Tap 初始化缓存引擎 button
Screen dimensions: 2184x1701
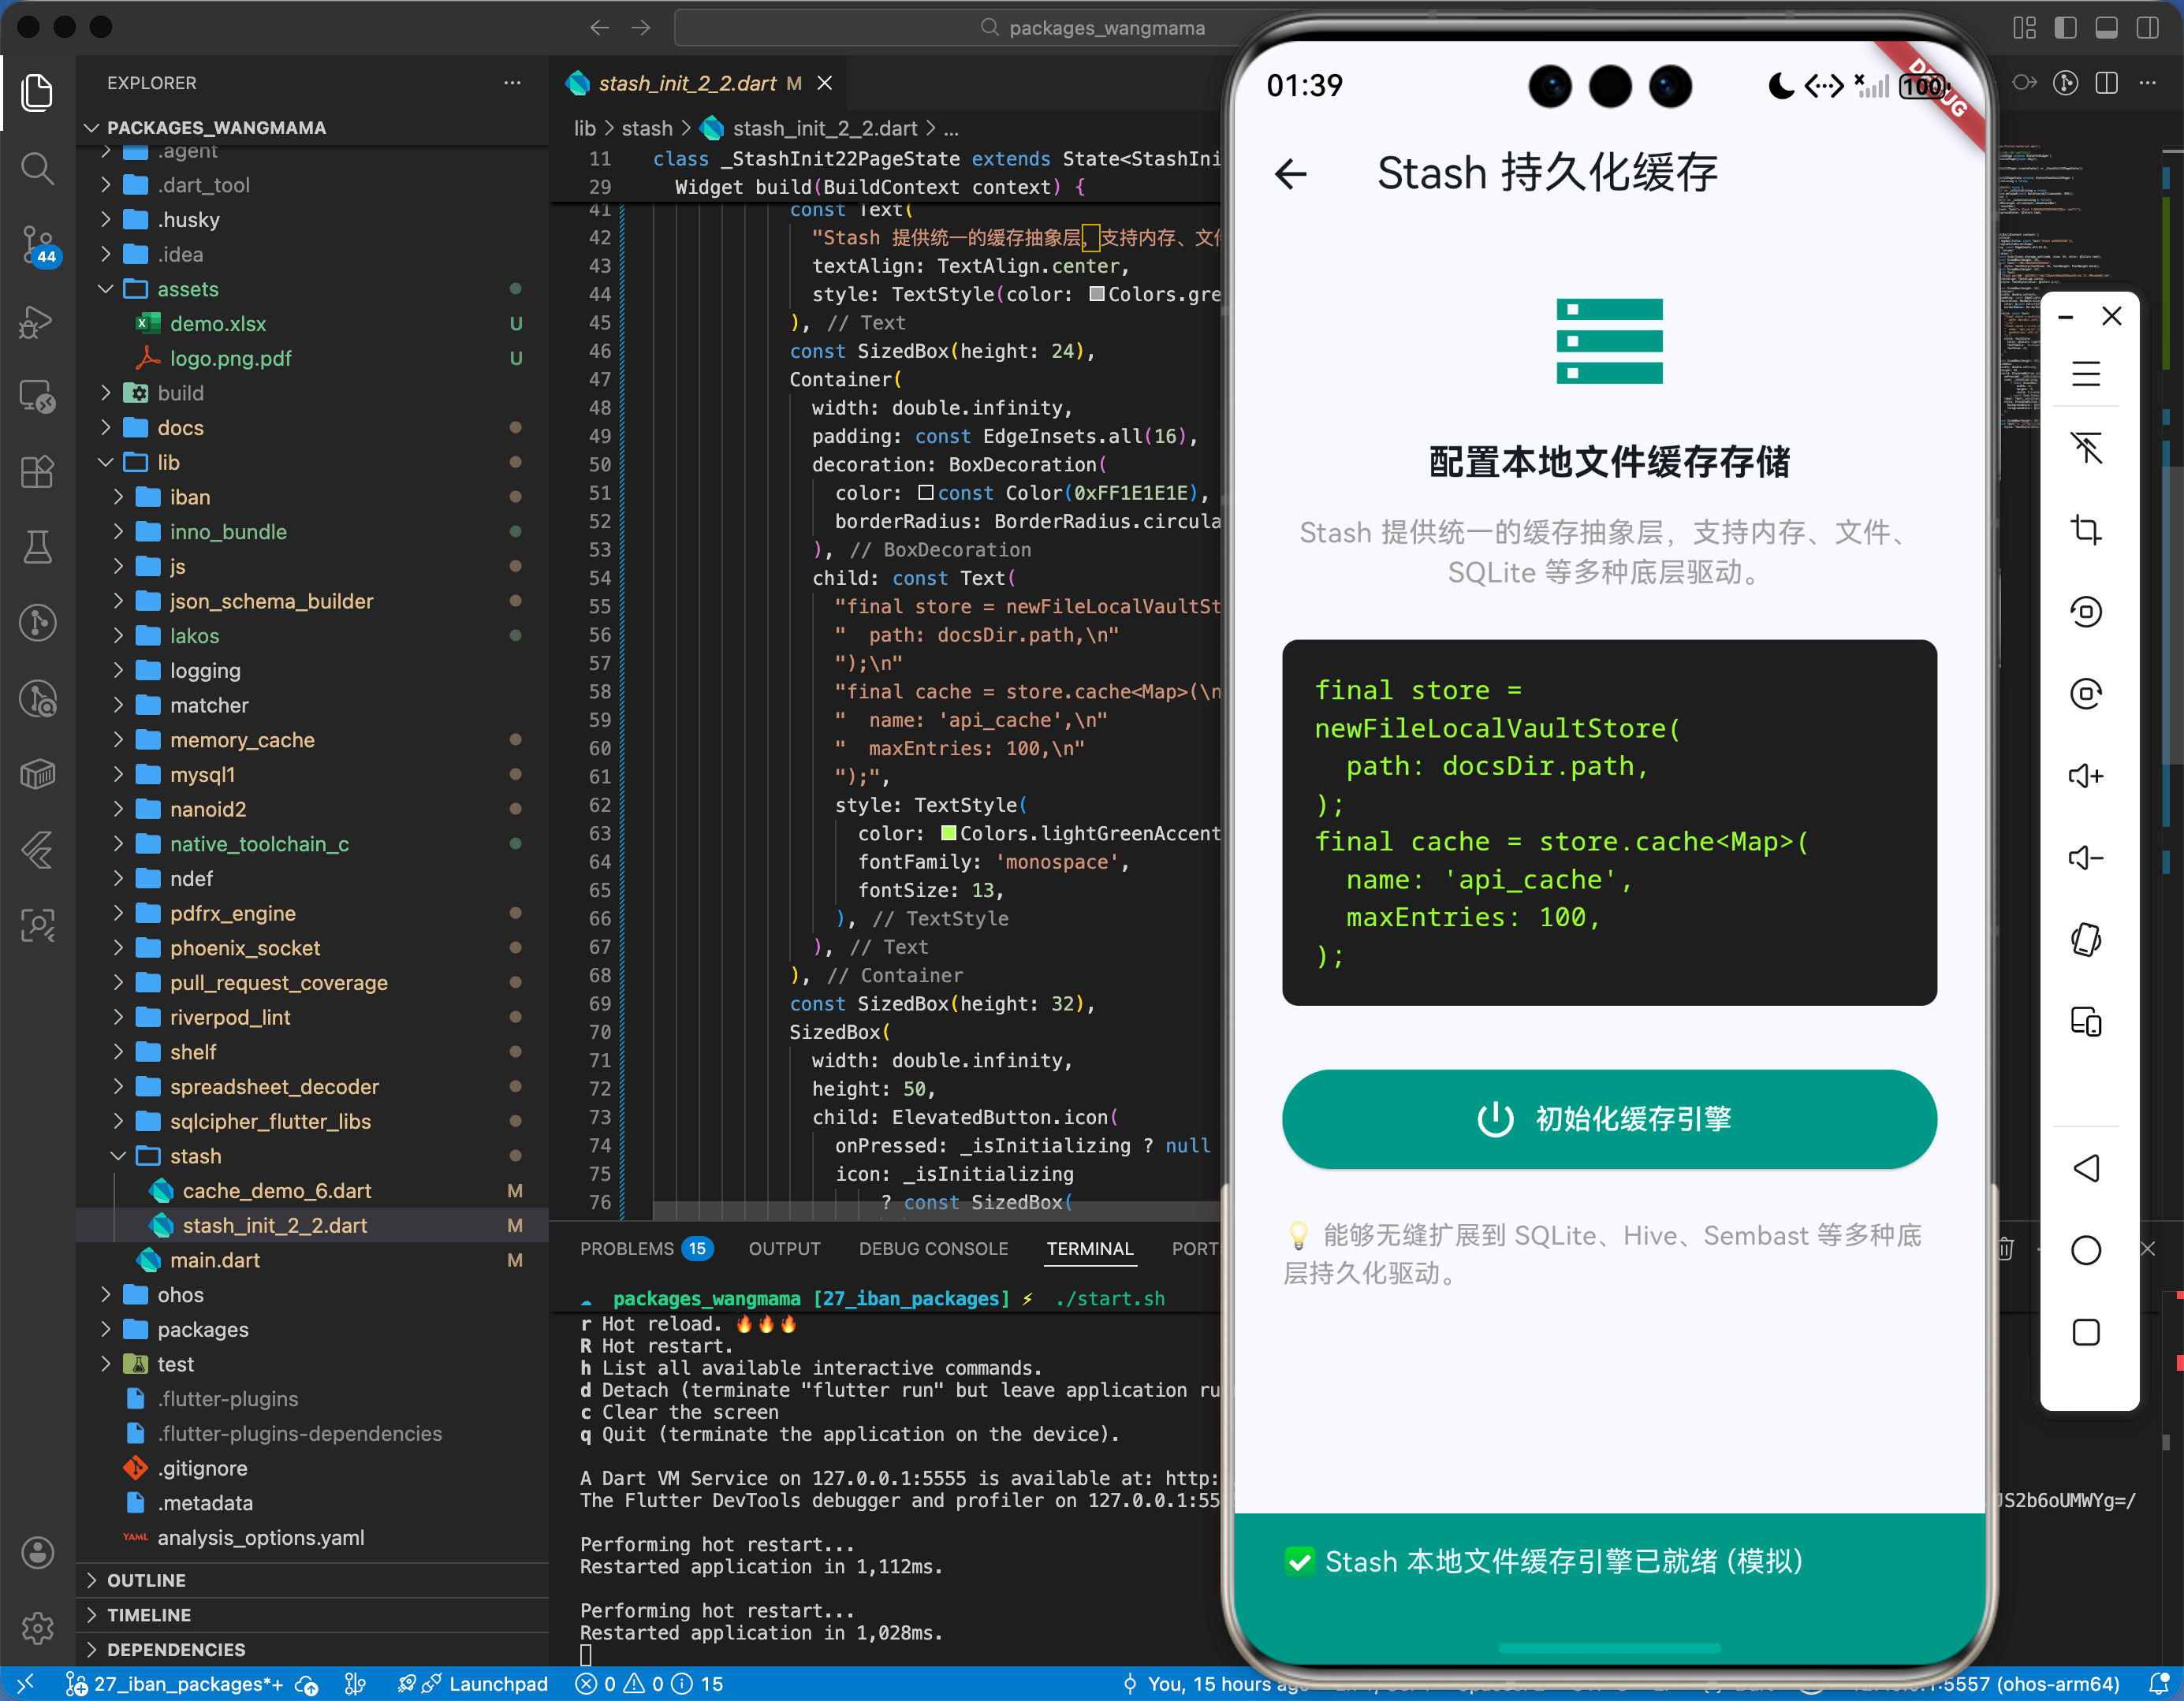pos(1608,1119)
